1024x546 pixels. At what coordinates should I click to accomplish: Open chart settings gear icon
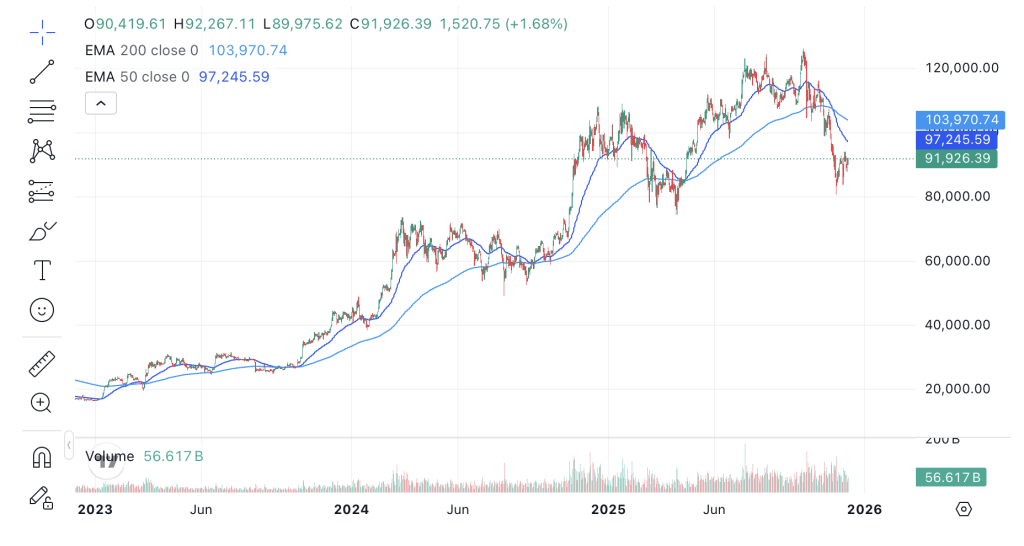coord(963,509)
